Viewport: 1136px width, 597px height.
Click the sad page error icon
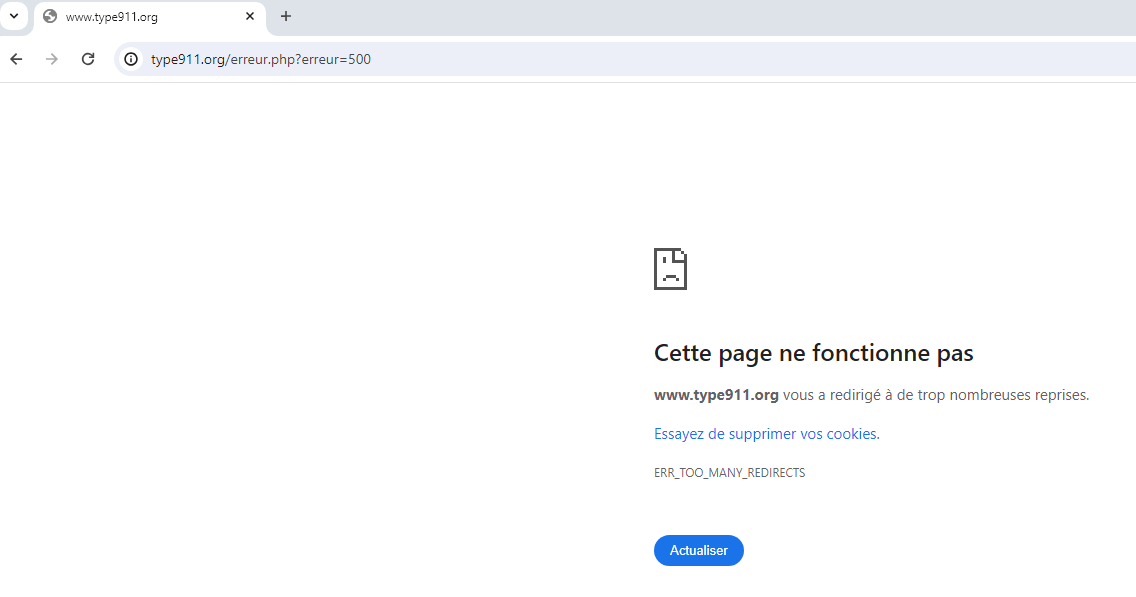670,269
